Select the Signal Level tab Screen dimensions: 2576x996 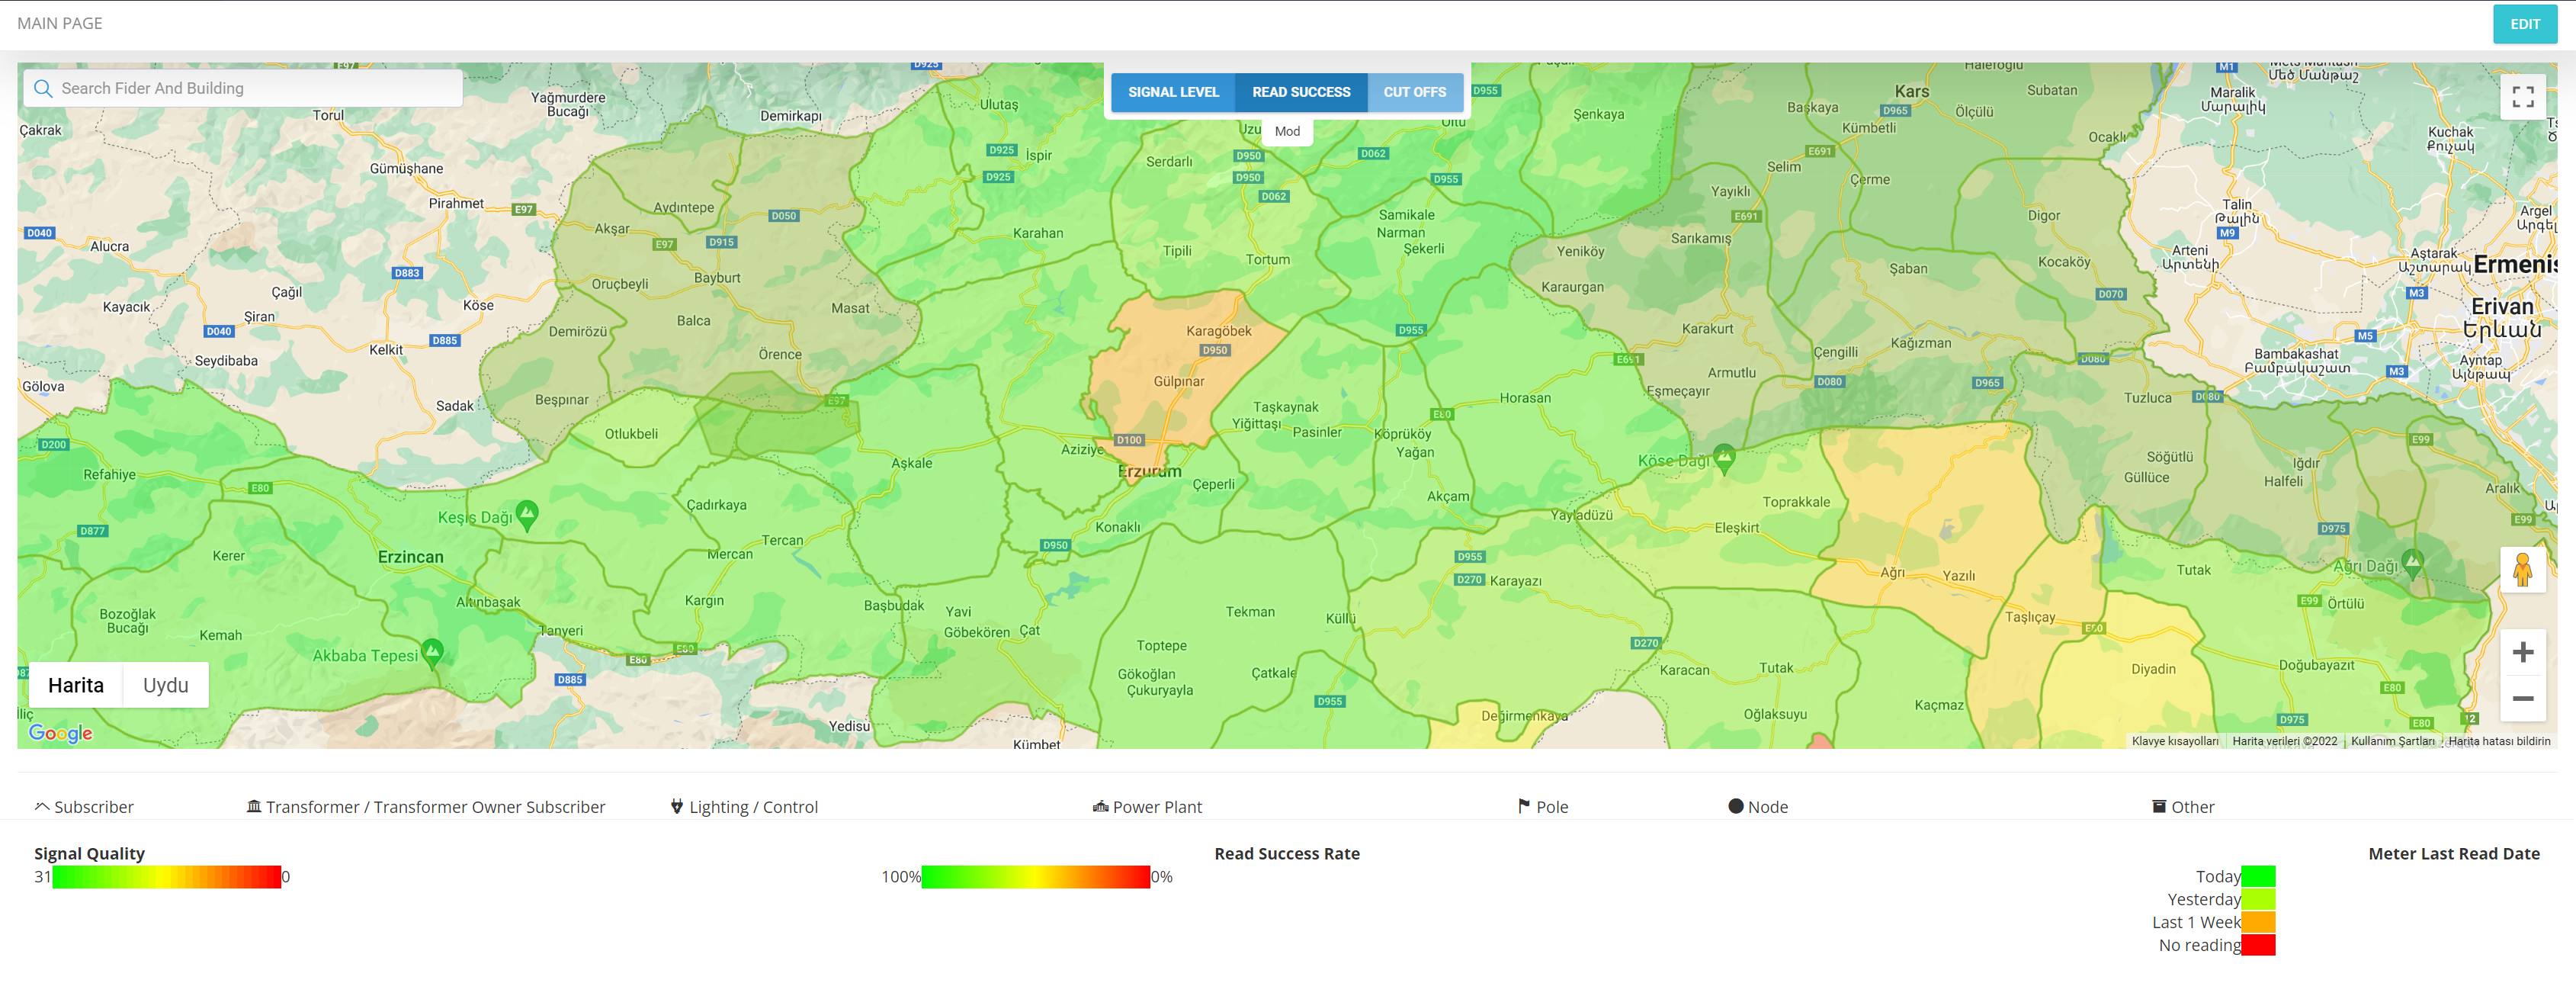1173,92
